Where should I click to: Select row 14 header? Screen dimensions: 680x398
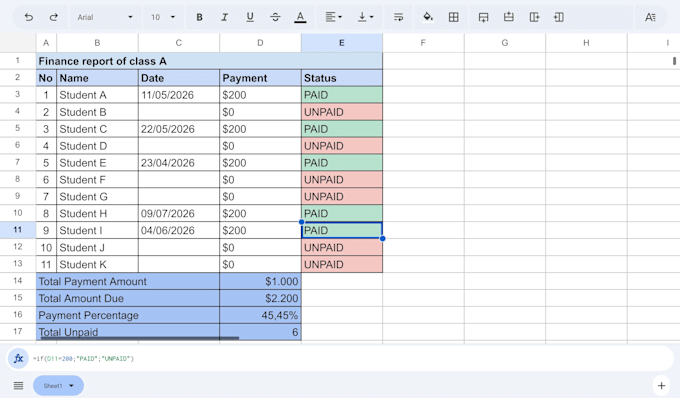[x=18, y=281]
